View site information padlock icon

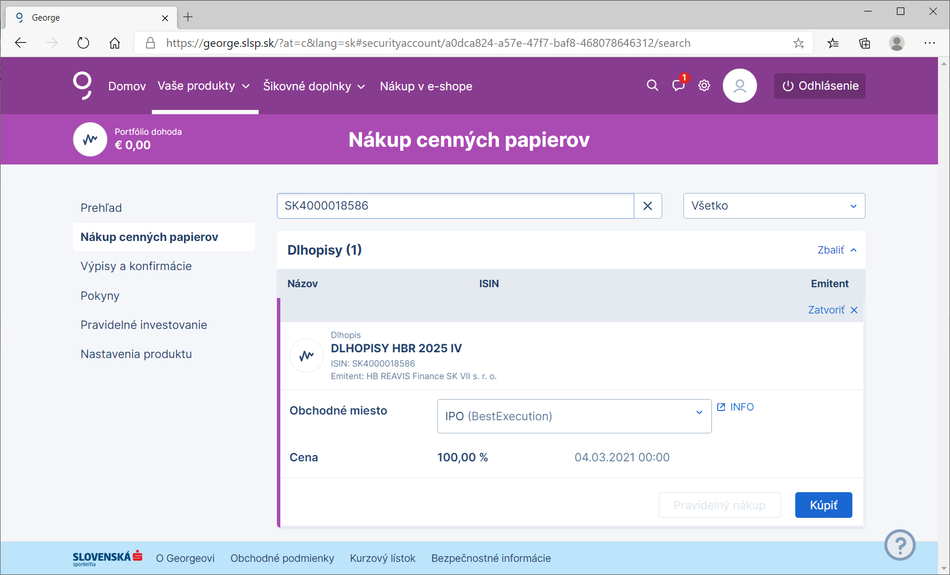pos(150,43)
